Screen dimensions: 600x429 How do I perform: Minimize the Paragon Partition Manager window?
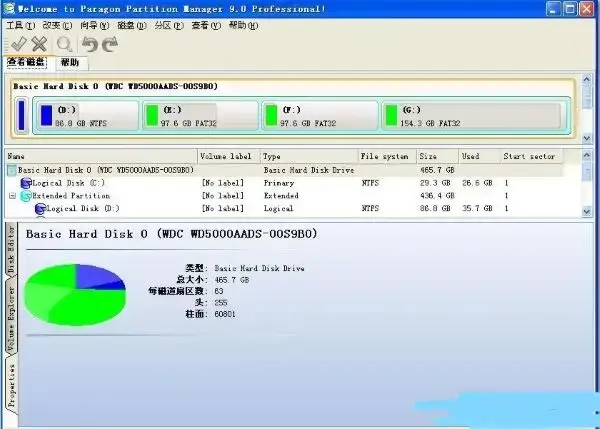pos(553,9)
